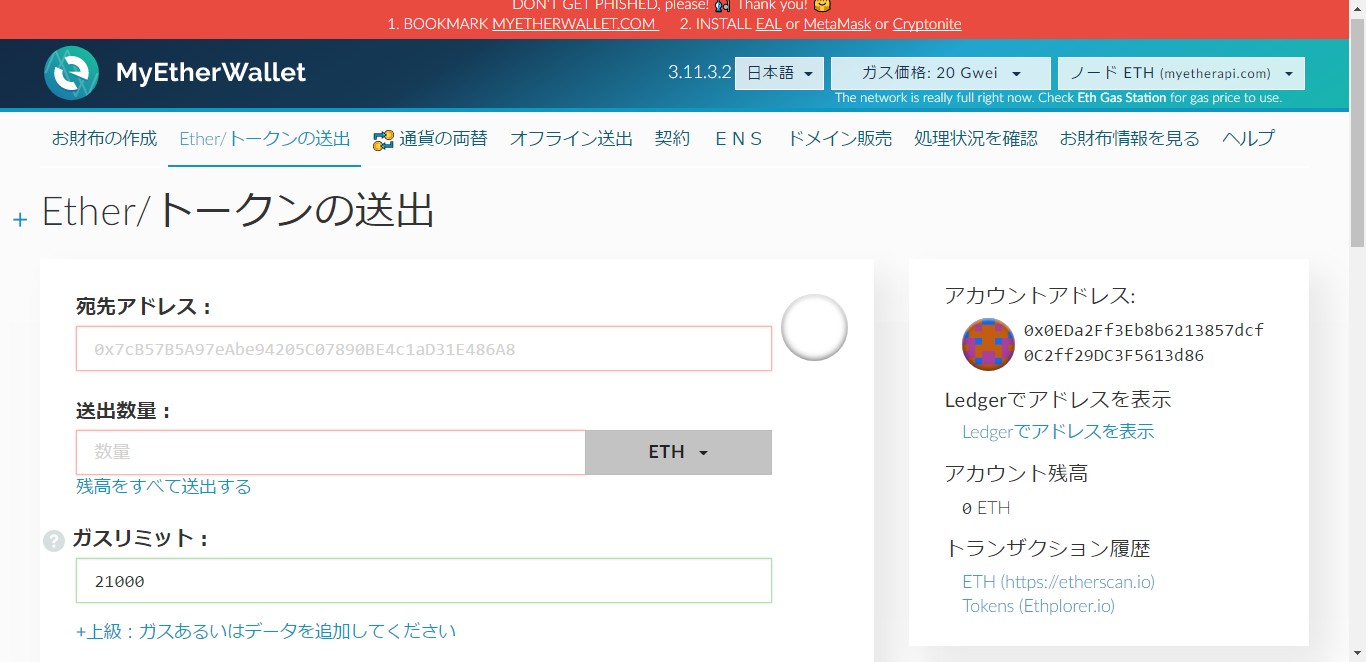
Task: Open the 日本語 language dropdown
Action: [779, 73]
